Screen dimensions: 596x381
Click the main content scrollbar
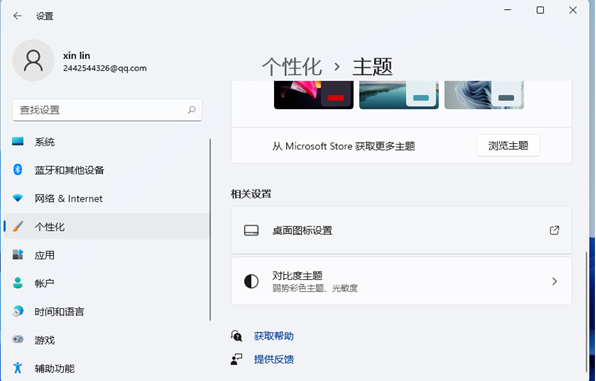[x=586, y=312]
